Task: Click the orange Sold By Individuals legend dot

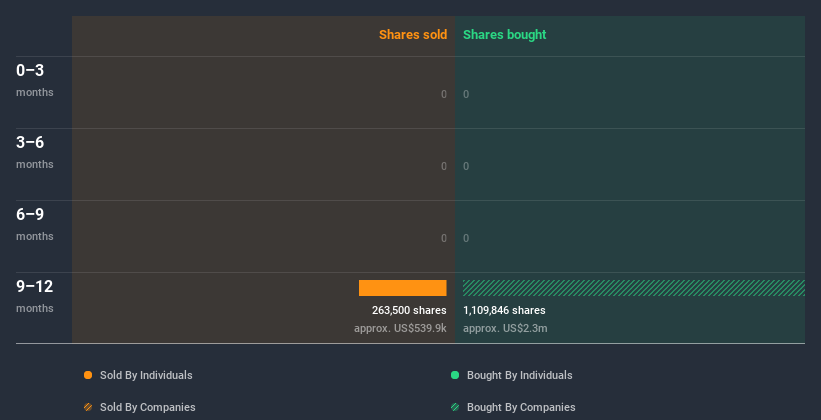Action: (x=88, y=375)
